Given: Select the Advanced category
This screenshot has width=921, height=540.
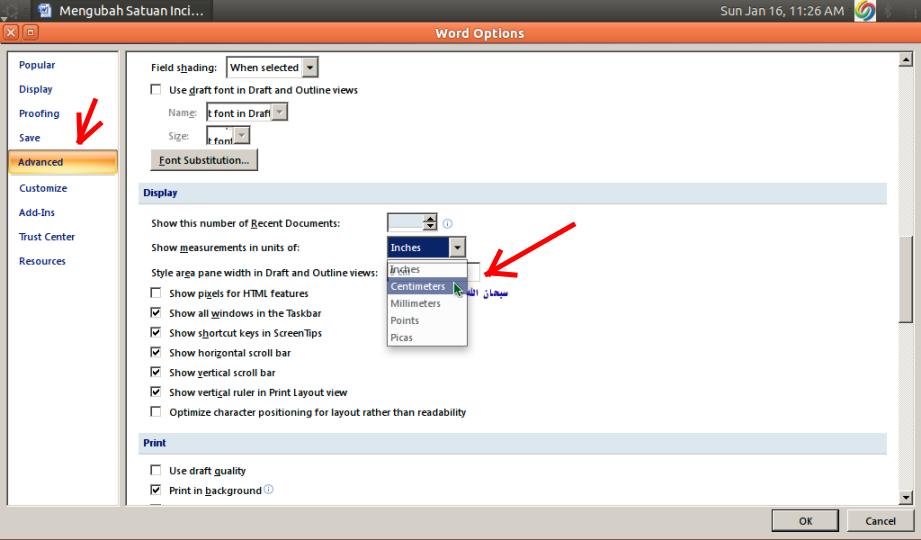Looking at the screenshot, I should point(63,162).
